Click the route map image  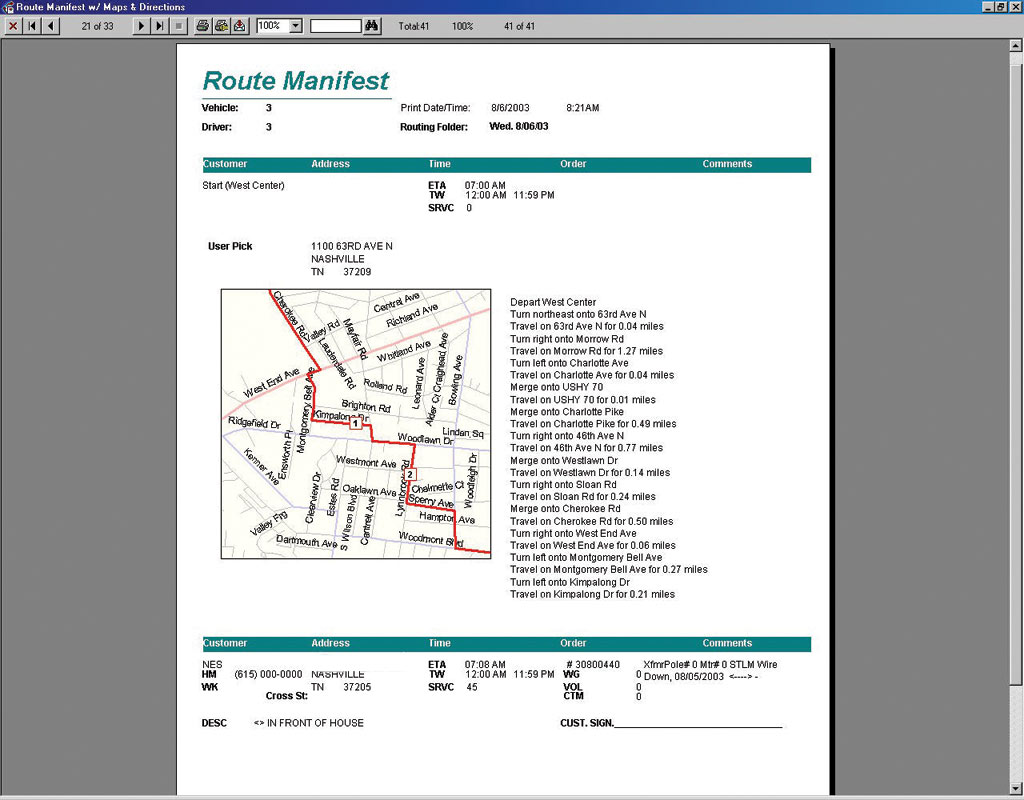pyautogui.click(x=356, y=424)
